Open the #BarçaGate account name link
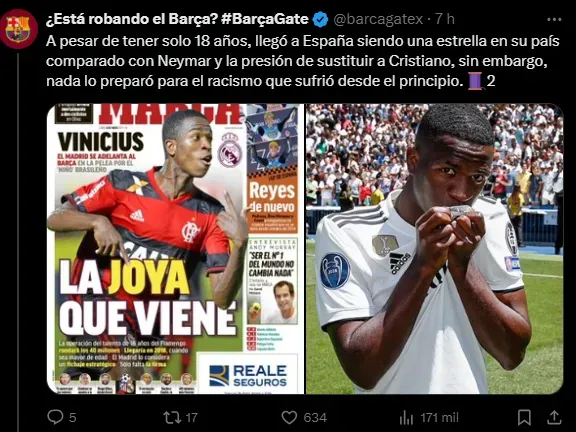The width and height of the screenshot is (576, 432). pos(177,19)
